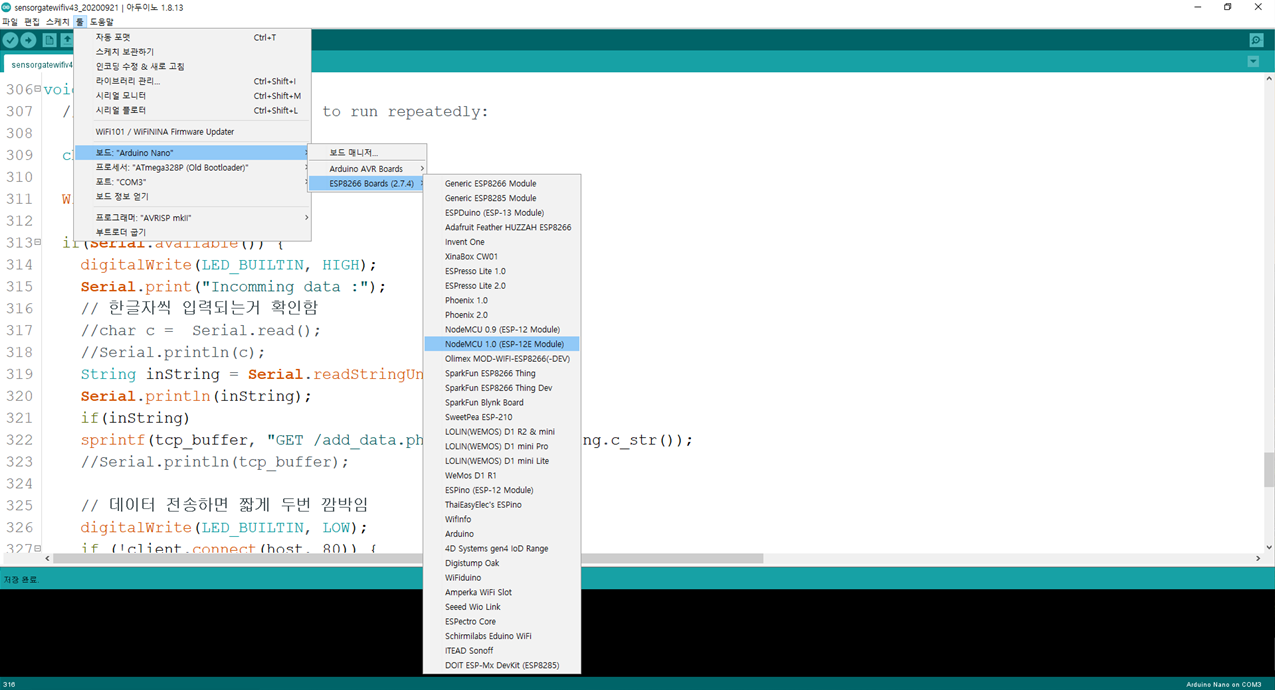The image size is (1275, 690).
Task: Expand the Arduino AVR Boards submenu
Action: pos(367,169)
